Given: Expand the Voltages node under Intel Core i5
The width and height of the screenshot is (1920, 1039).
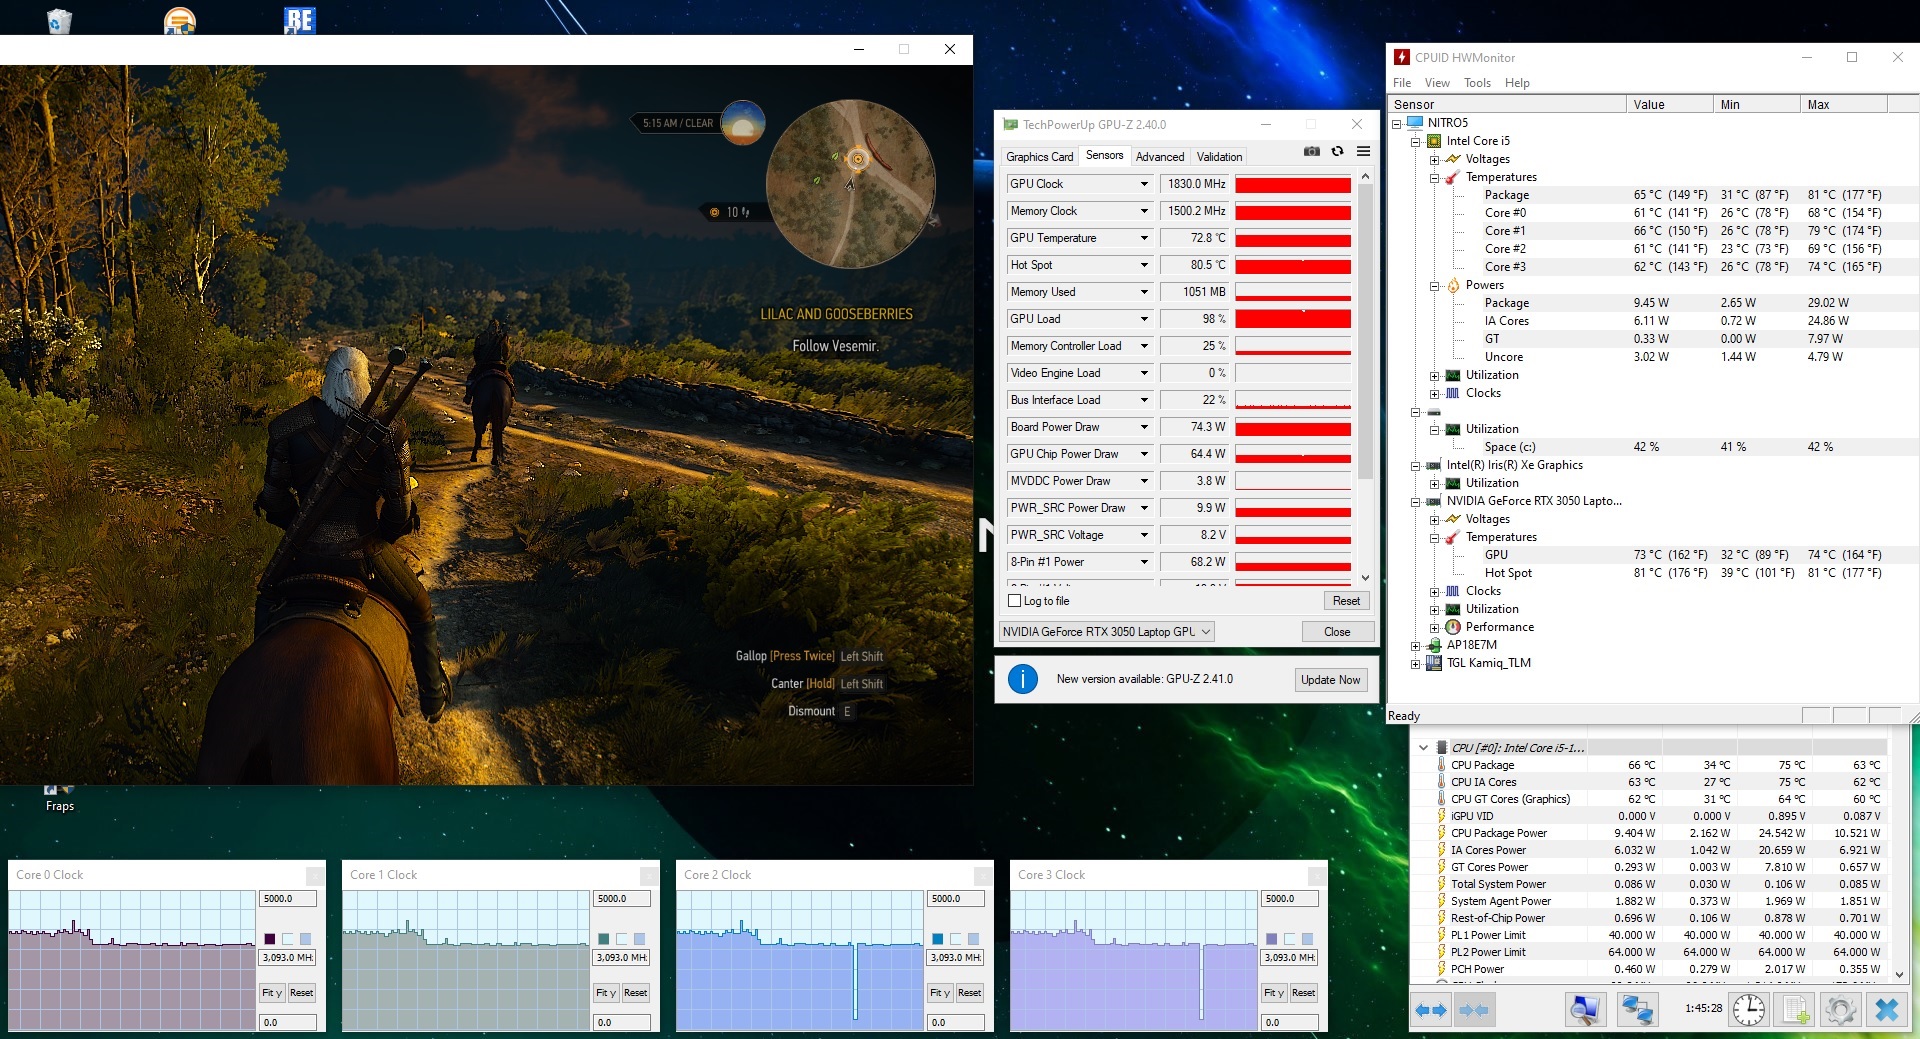Looking at the screenshot, I should click(x=1434, y=160).
